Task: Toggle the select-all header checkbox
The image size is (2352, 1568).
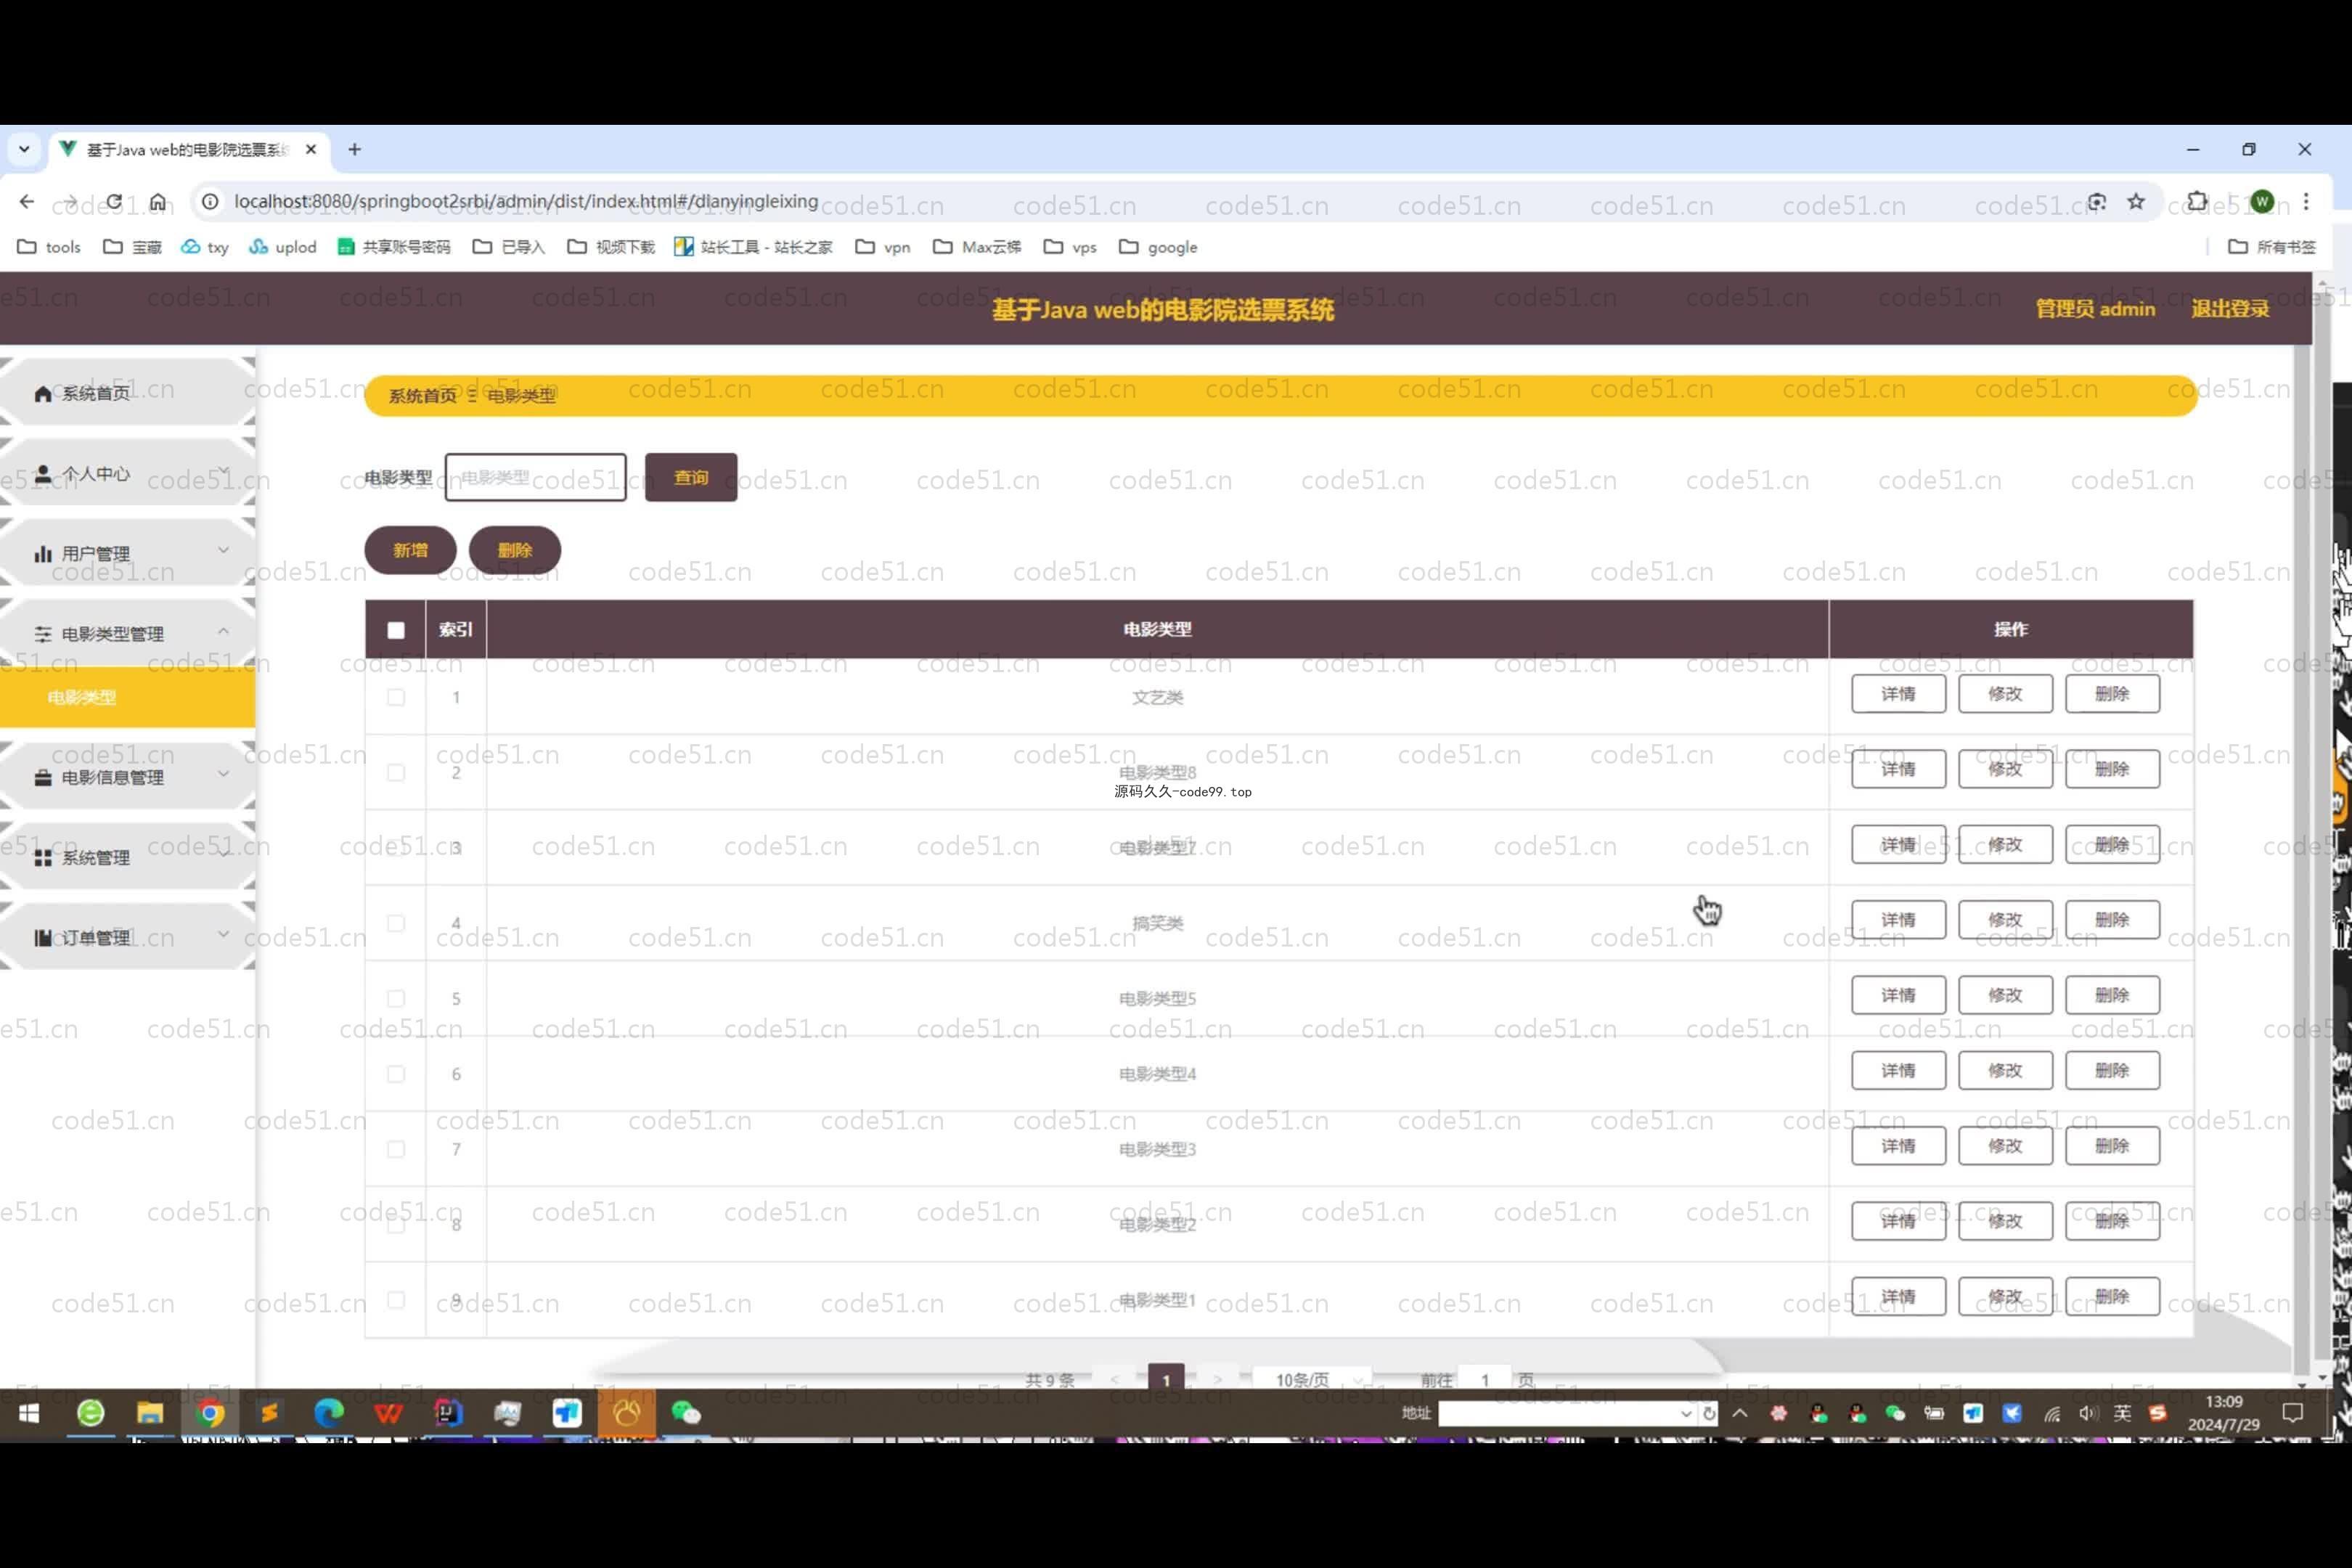Action: point(396,630)
